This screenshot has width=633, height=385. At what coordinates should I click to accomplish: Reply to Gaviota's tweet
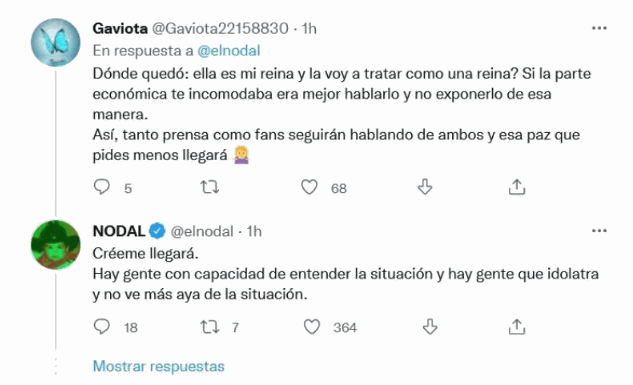pos(102,187)
